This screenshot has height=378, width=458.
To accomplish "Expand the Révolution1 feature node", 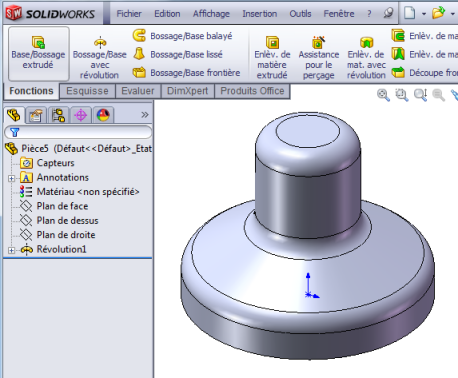I will coord(11,250).
